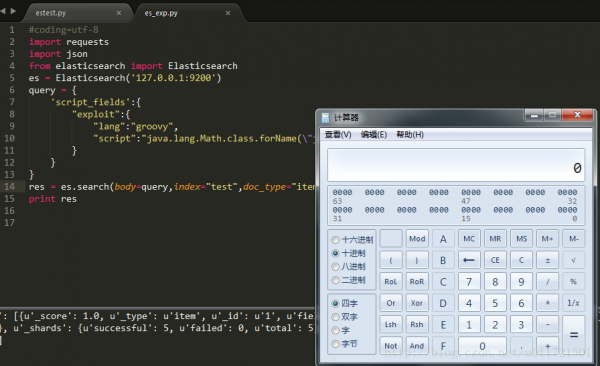Click the RoL rotate left button
This screenshot has height=366, width=600.
point(391,282)
